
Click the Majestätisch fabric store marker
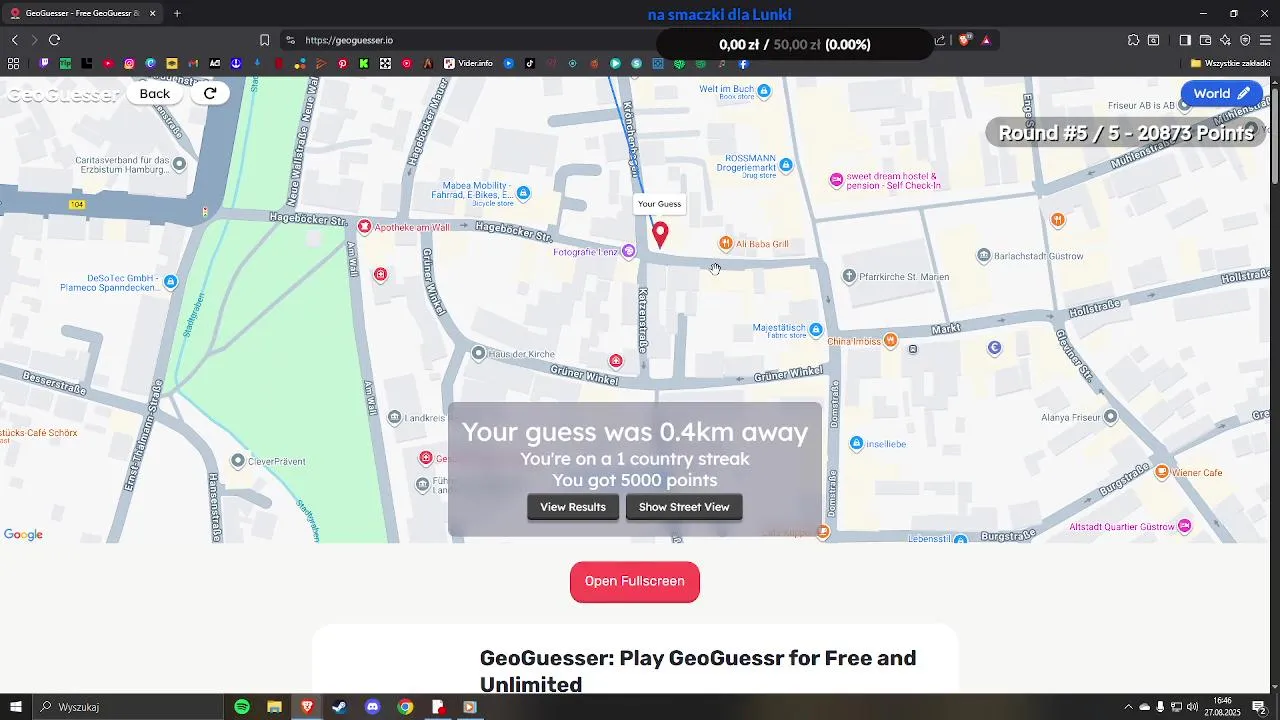click(x=816, y=329)
